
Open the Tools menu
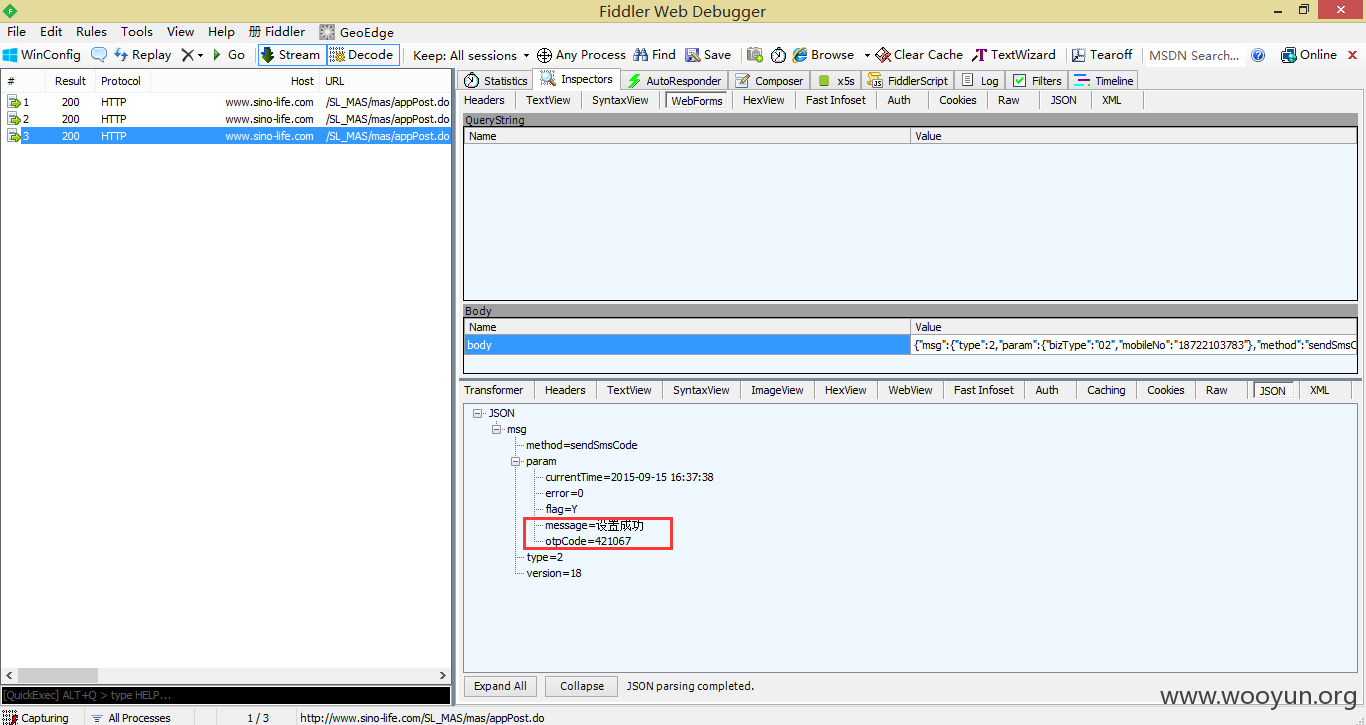[x=137, y=31]
